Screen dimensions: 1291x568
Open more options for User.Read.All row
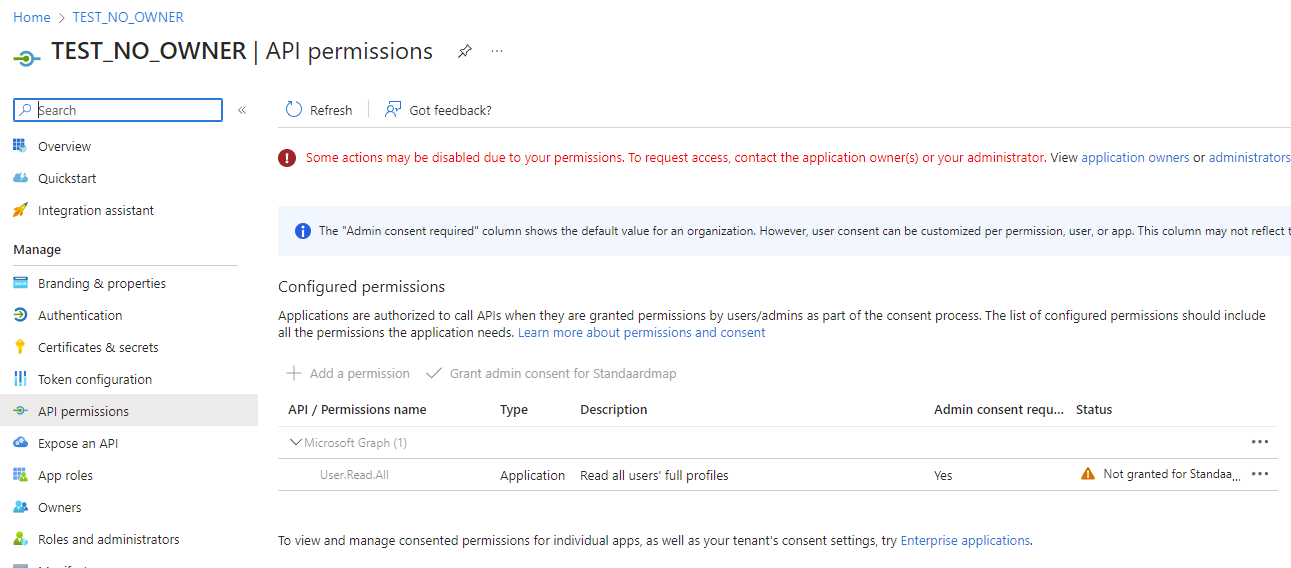pyautogui.click(x=1260, y=474)
